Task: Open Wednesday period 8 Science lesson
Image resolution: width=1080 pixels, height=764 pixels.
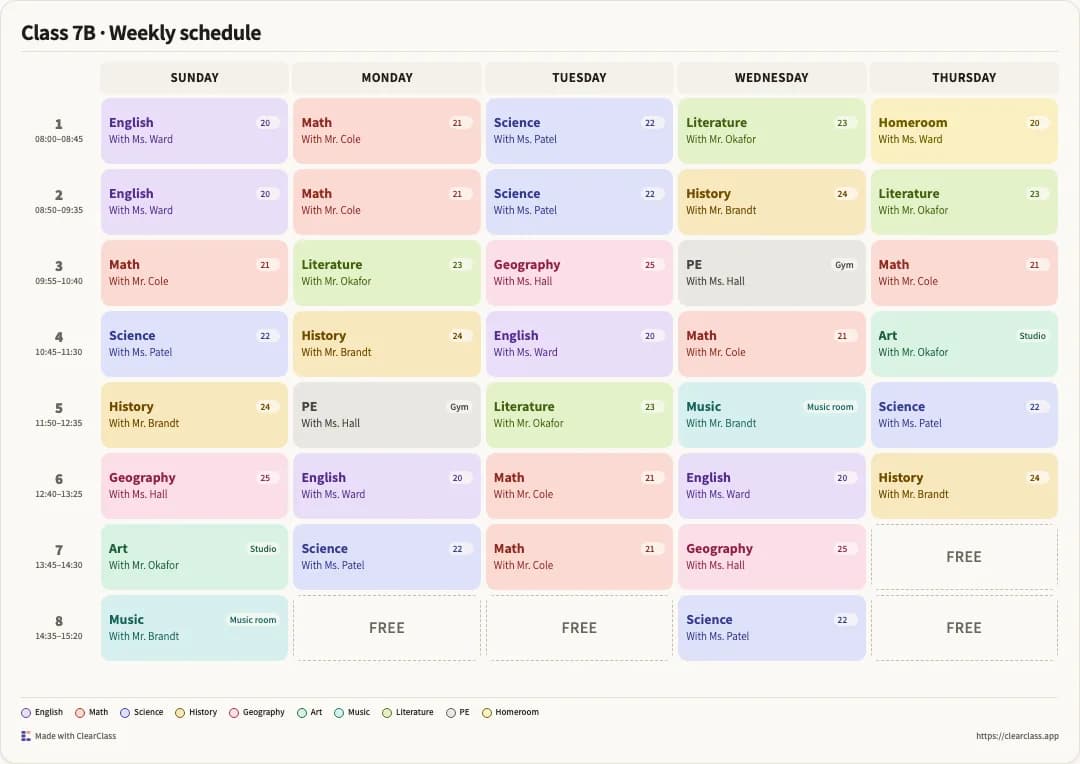Action: pos(771,628)
